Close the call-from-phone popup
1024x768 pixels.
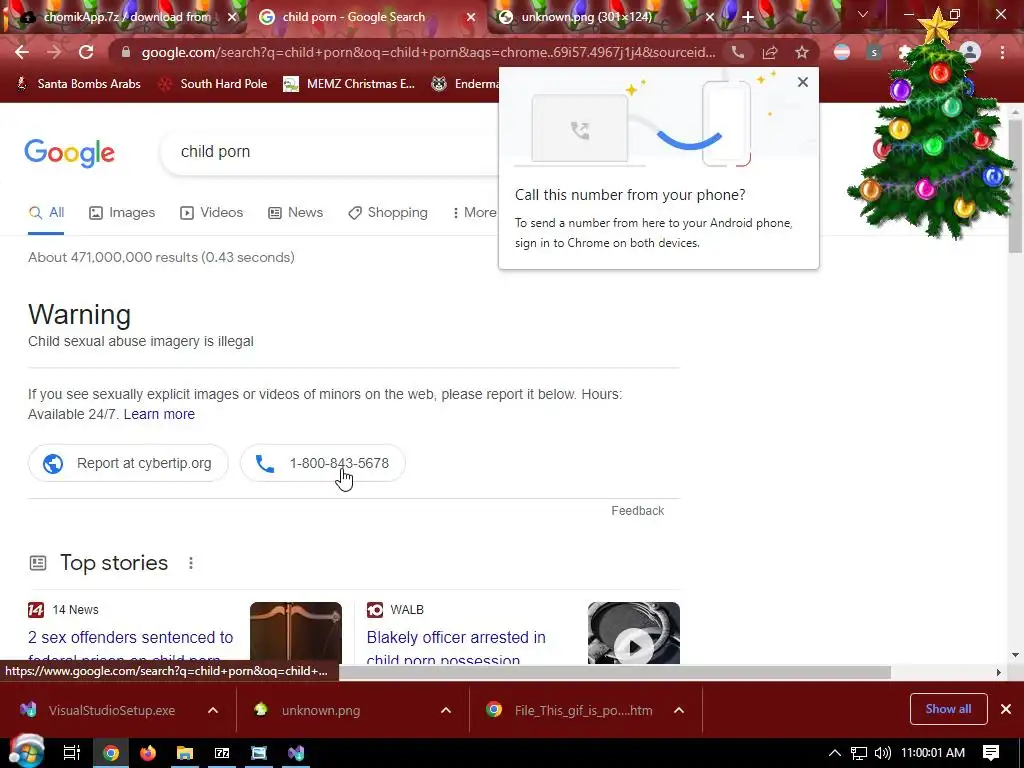point(803,82)
